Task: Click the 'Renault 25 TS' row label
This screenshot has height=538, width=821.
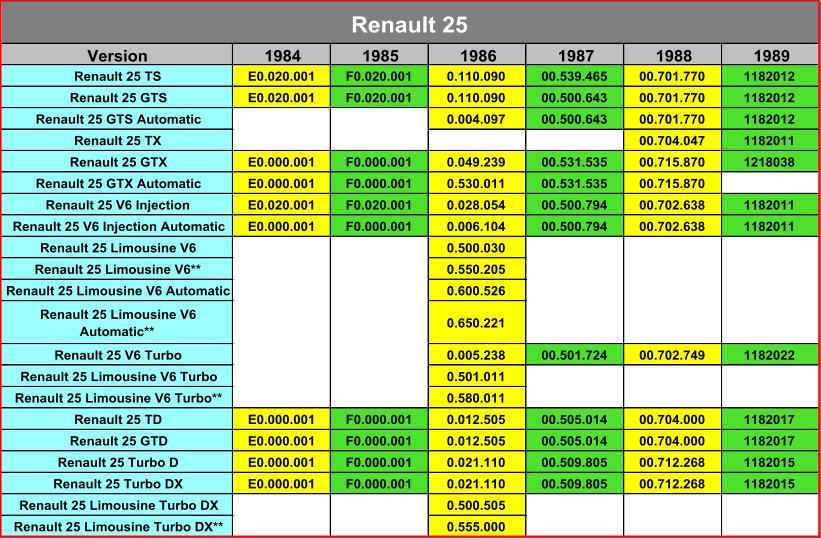Action: 117,76
